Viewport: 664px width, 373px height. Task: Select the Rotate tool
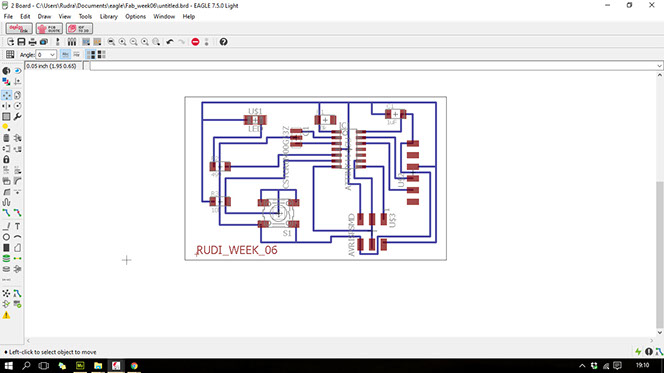[x=17, y=106]
